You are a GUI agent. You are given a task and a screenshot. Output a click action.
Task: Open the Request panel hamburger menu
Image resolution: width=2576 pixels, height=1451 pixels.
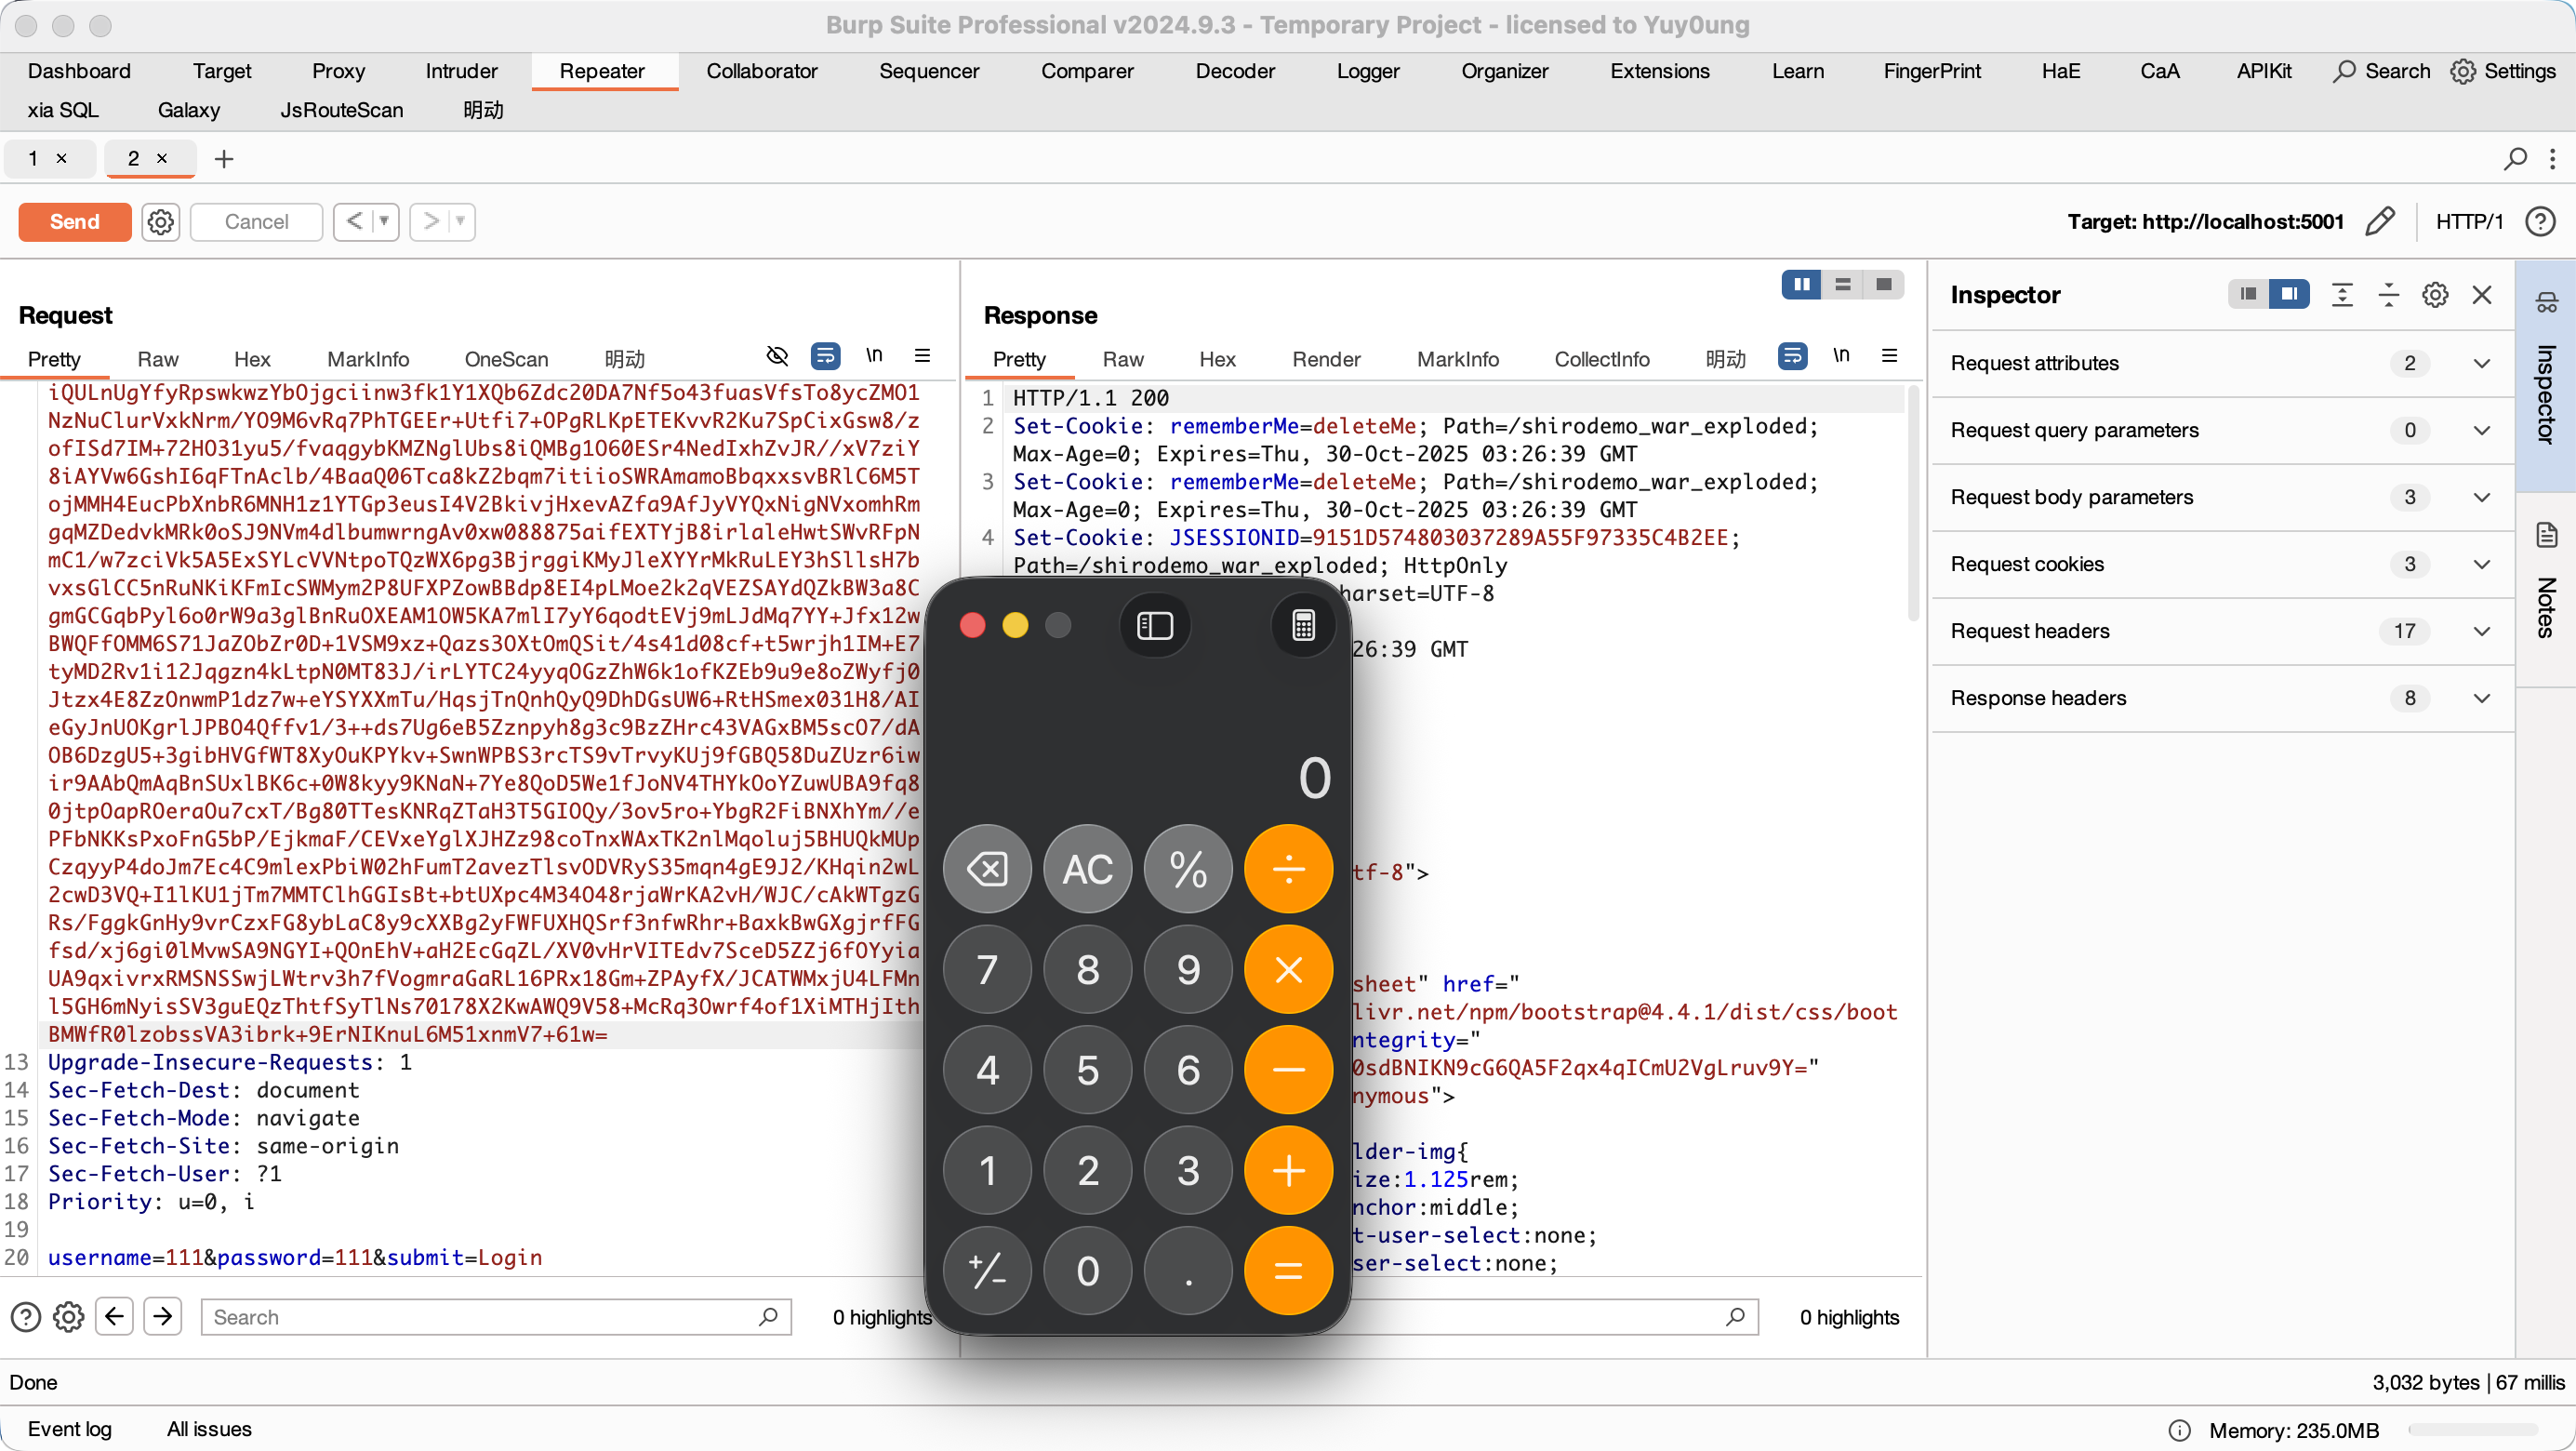pos(922,356)
